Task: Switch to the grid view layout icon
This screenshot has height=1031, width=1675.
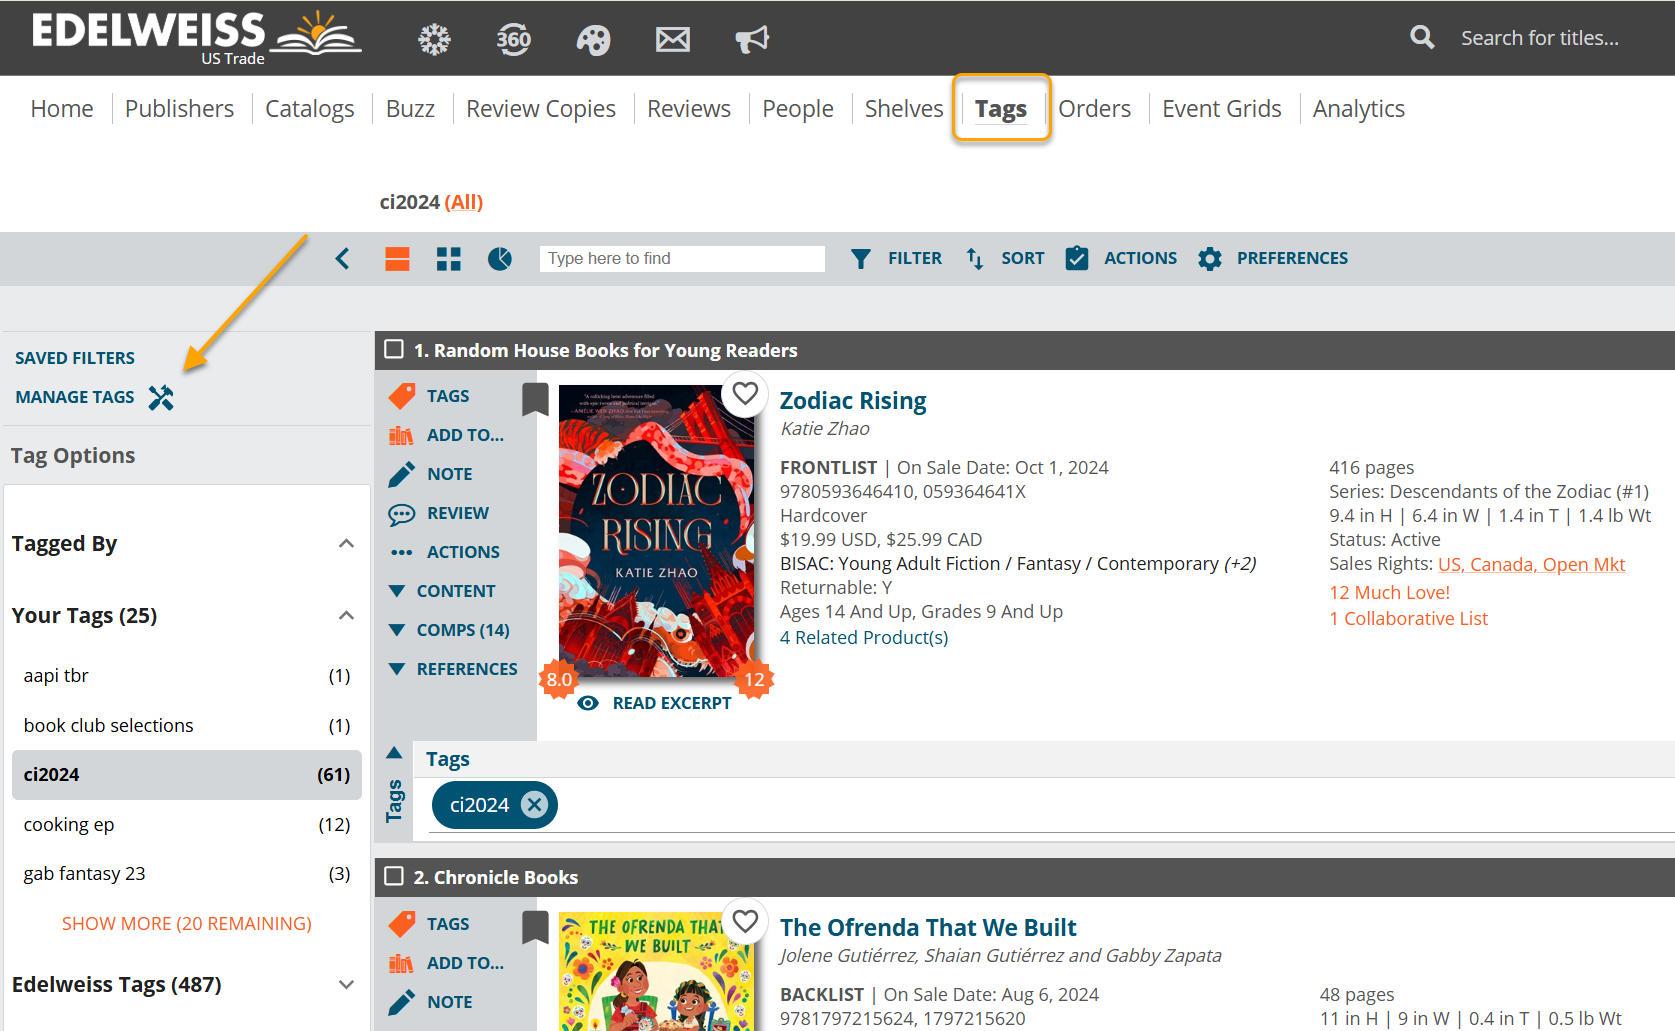Action: pyautogui.click(x=449, y=259)
